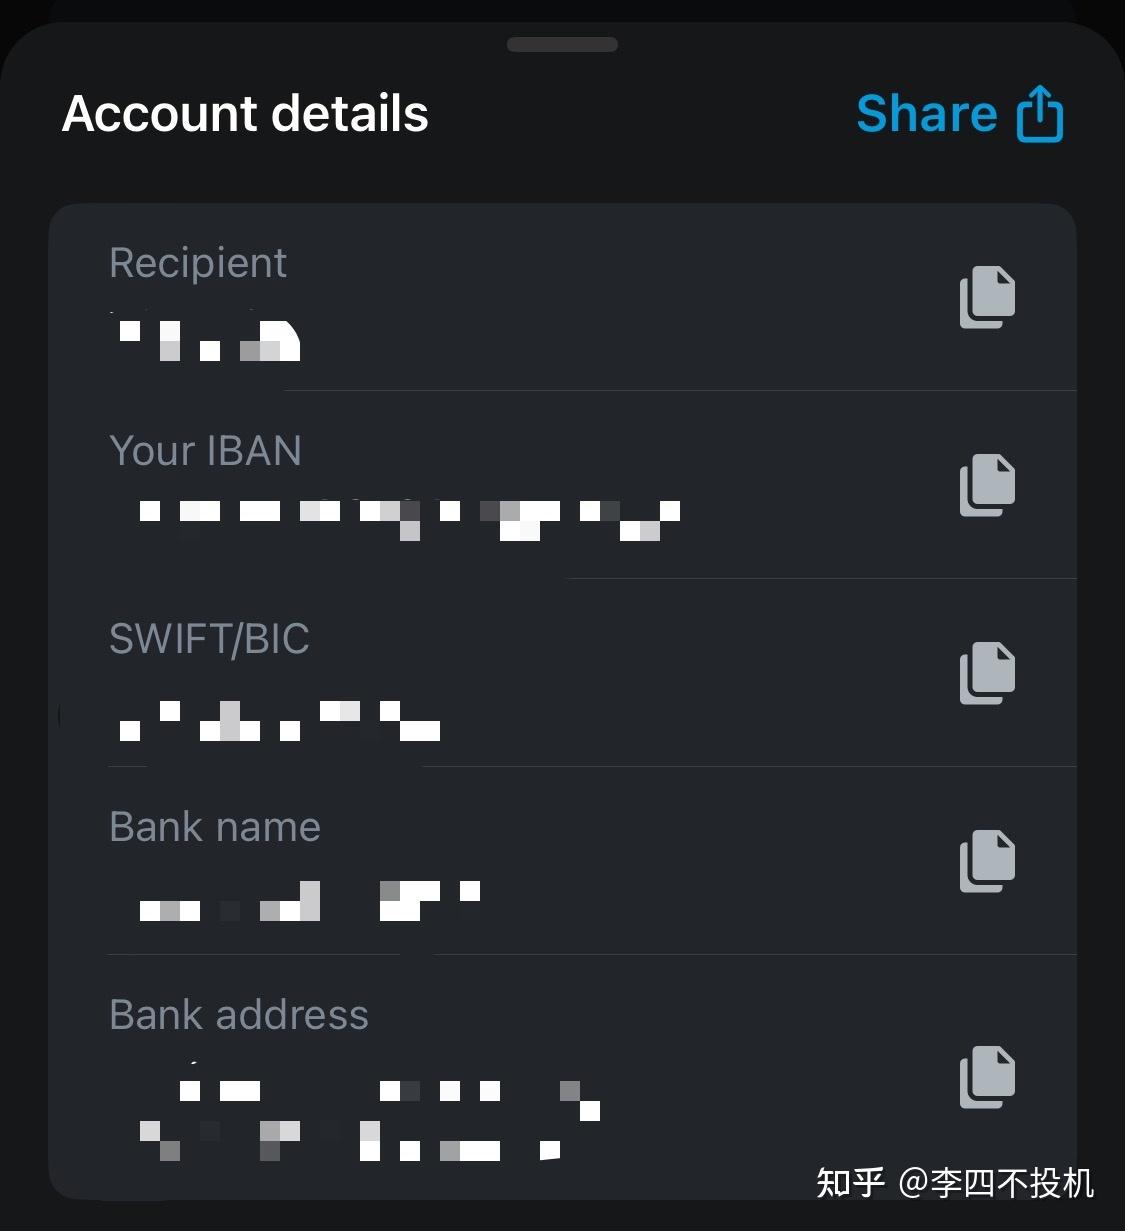Click the Account details heading
The height and width of the screenshot is (1231, 1125).
click(x=245, y=114)
